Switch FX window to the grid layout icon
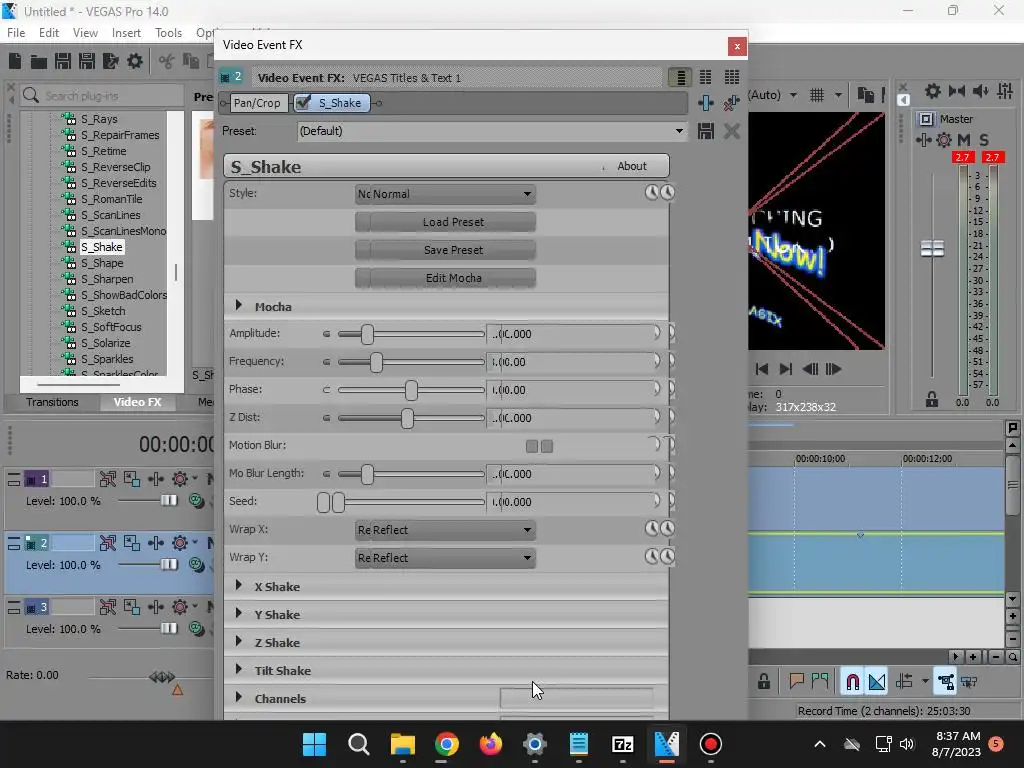Viewport: 1024px width, 768px height. click(731, 77)
